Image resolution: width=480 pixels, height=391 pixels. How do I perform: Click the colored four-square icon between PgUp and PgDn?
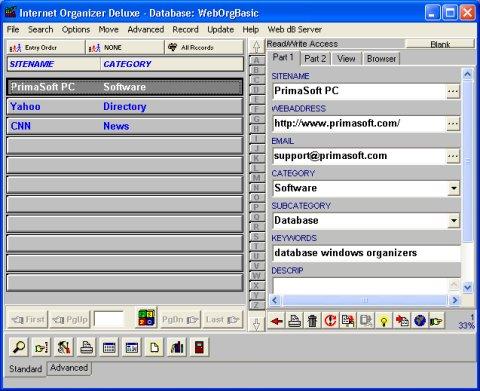[147, 318]
